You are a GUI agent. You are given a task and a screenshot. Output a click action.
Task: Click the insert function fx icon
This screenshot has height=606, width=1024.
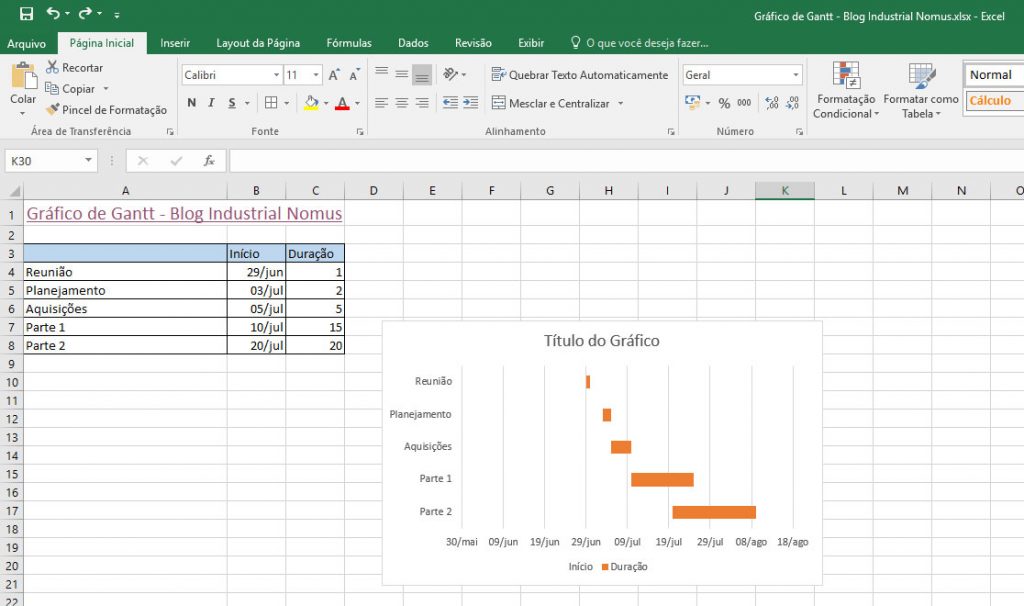coord(209,161)
